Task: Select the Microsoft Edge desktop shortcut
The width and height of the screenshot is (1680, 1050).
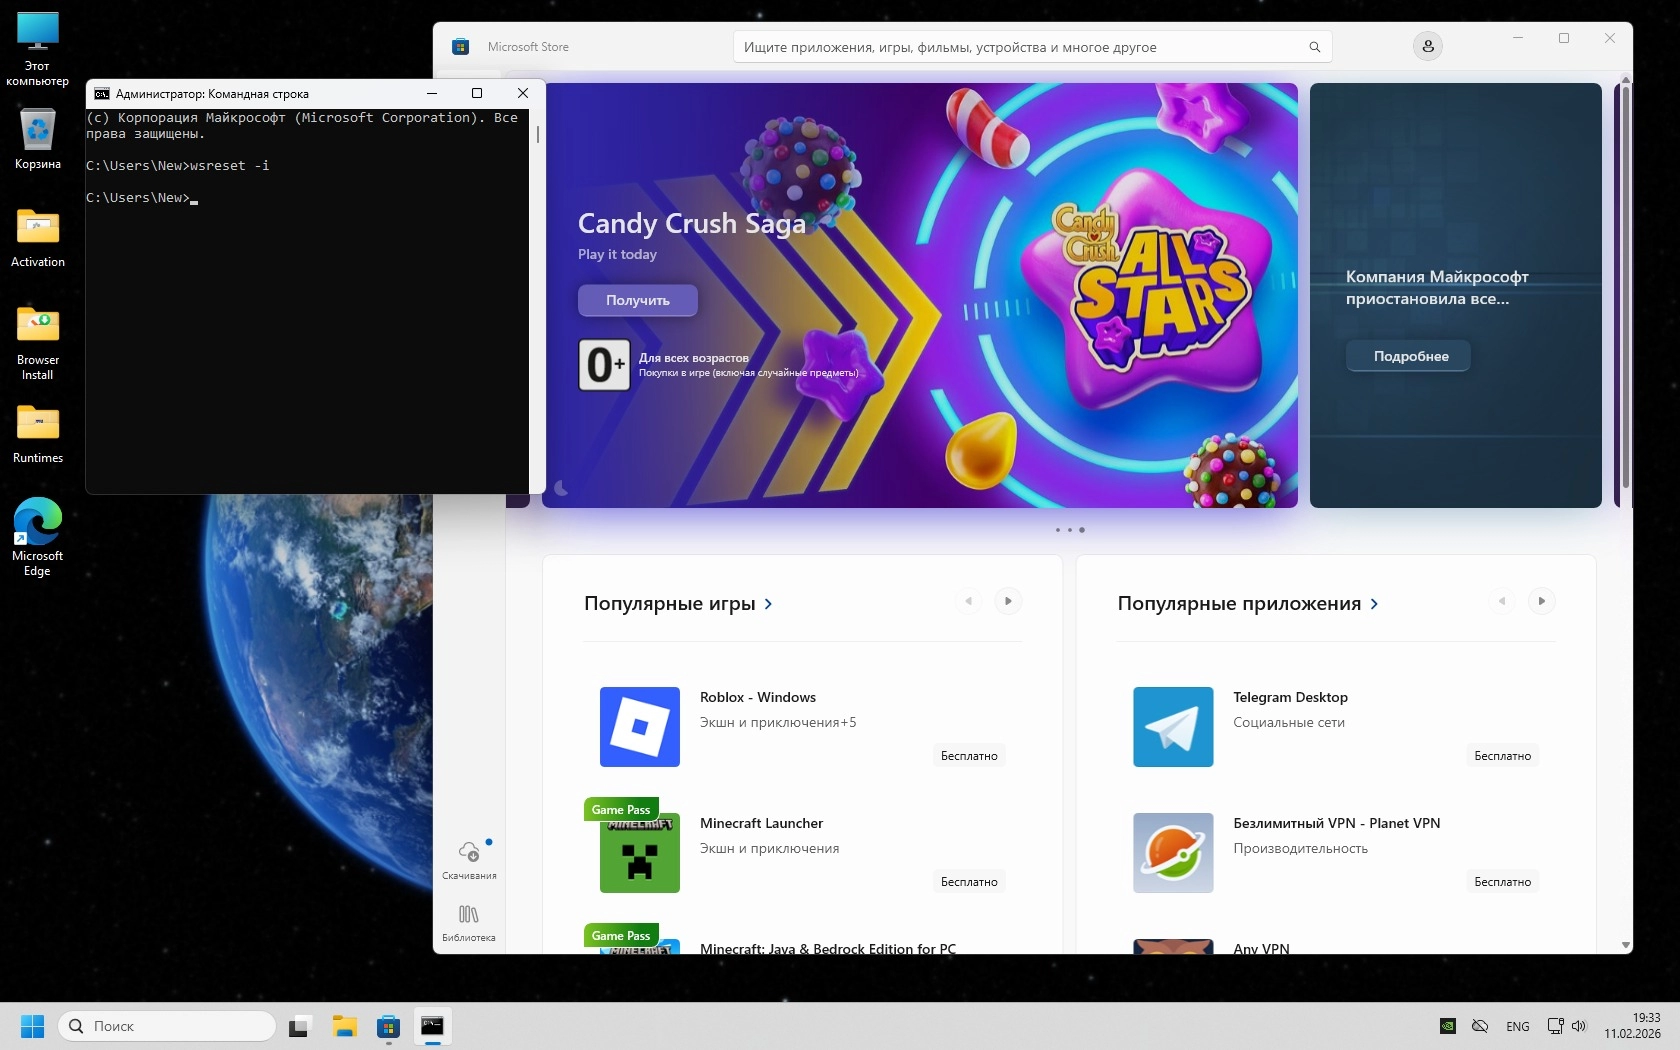Action: [38, 537]
